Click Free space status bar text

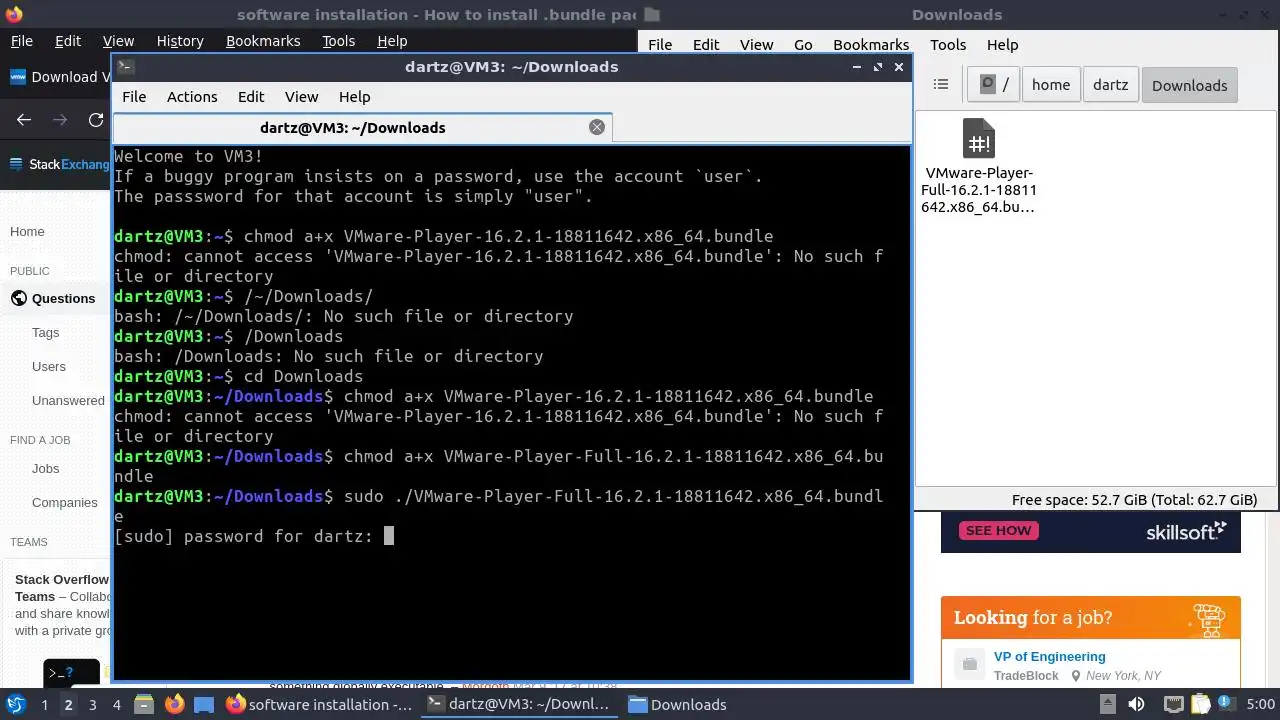click(x=1134, y=500)
